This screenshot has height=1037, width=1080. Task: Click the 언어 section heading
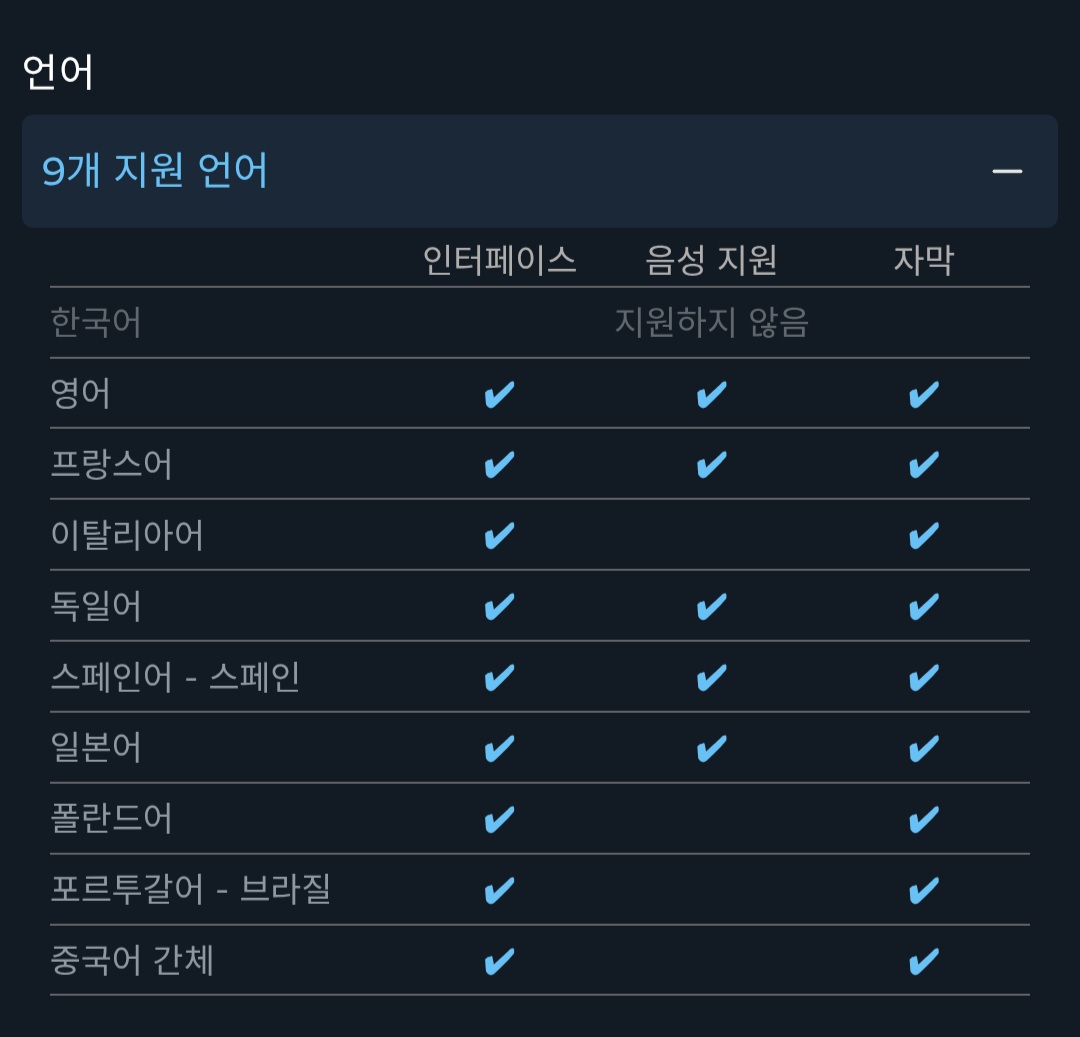pyautogui.click(x=58, y=72)
